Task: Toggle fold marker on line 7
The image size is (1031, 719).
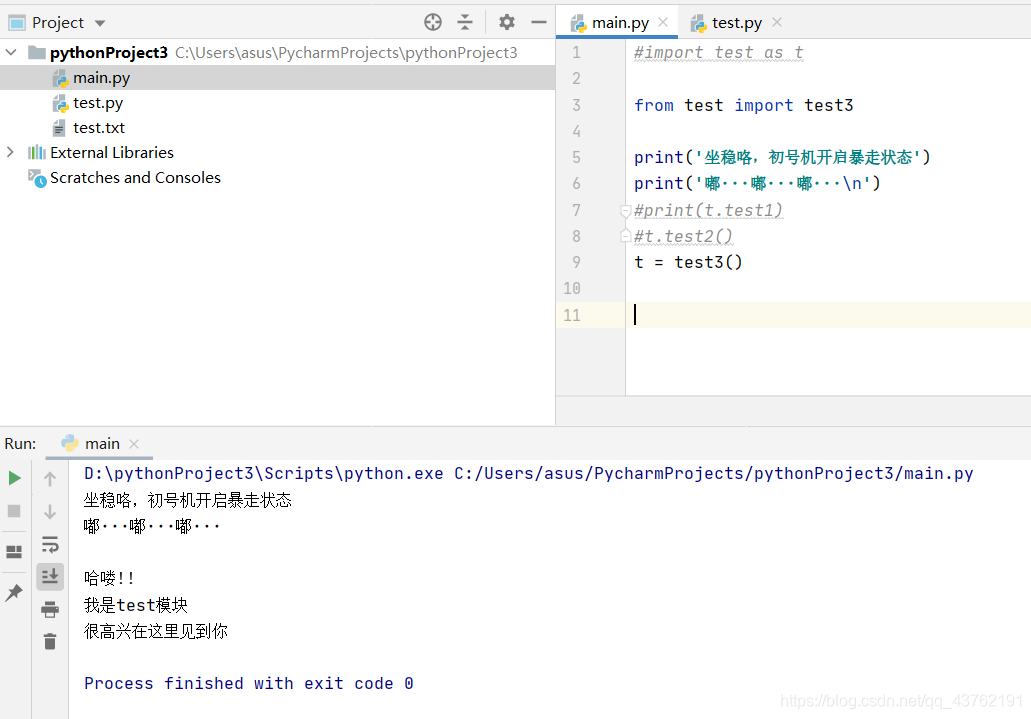Action: tap(626, 211)
